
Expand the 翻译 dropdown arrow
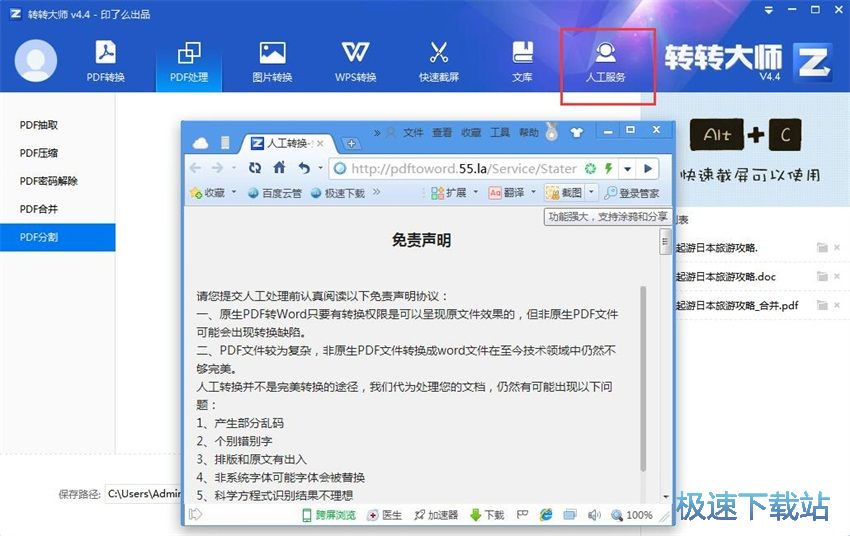533,192
